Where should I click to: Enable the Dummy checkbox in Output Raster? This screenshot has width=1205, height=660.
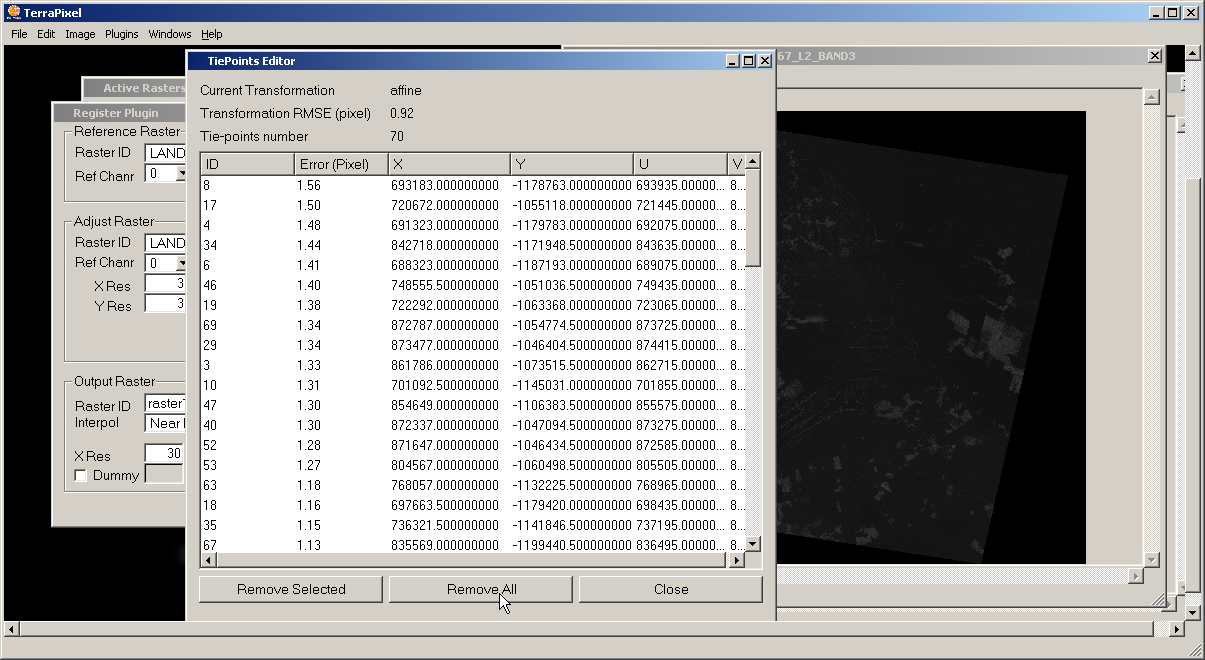click(81, 476)
